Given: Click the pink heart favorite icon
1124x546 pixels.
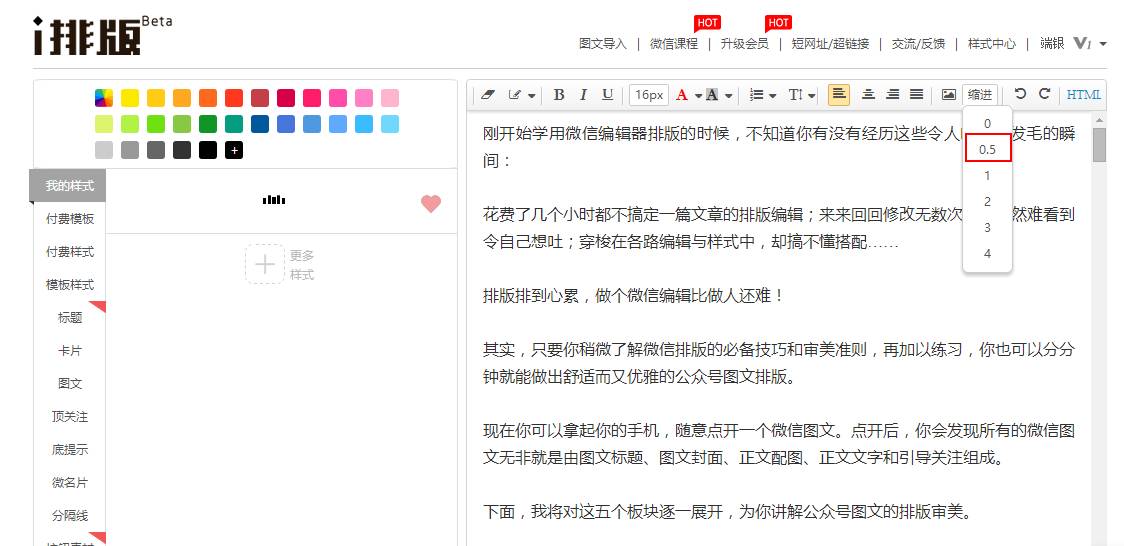Looking at the screenshot, I should pos(431,203).
